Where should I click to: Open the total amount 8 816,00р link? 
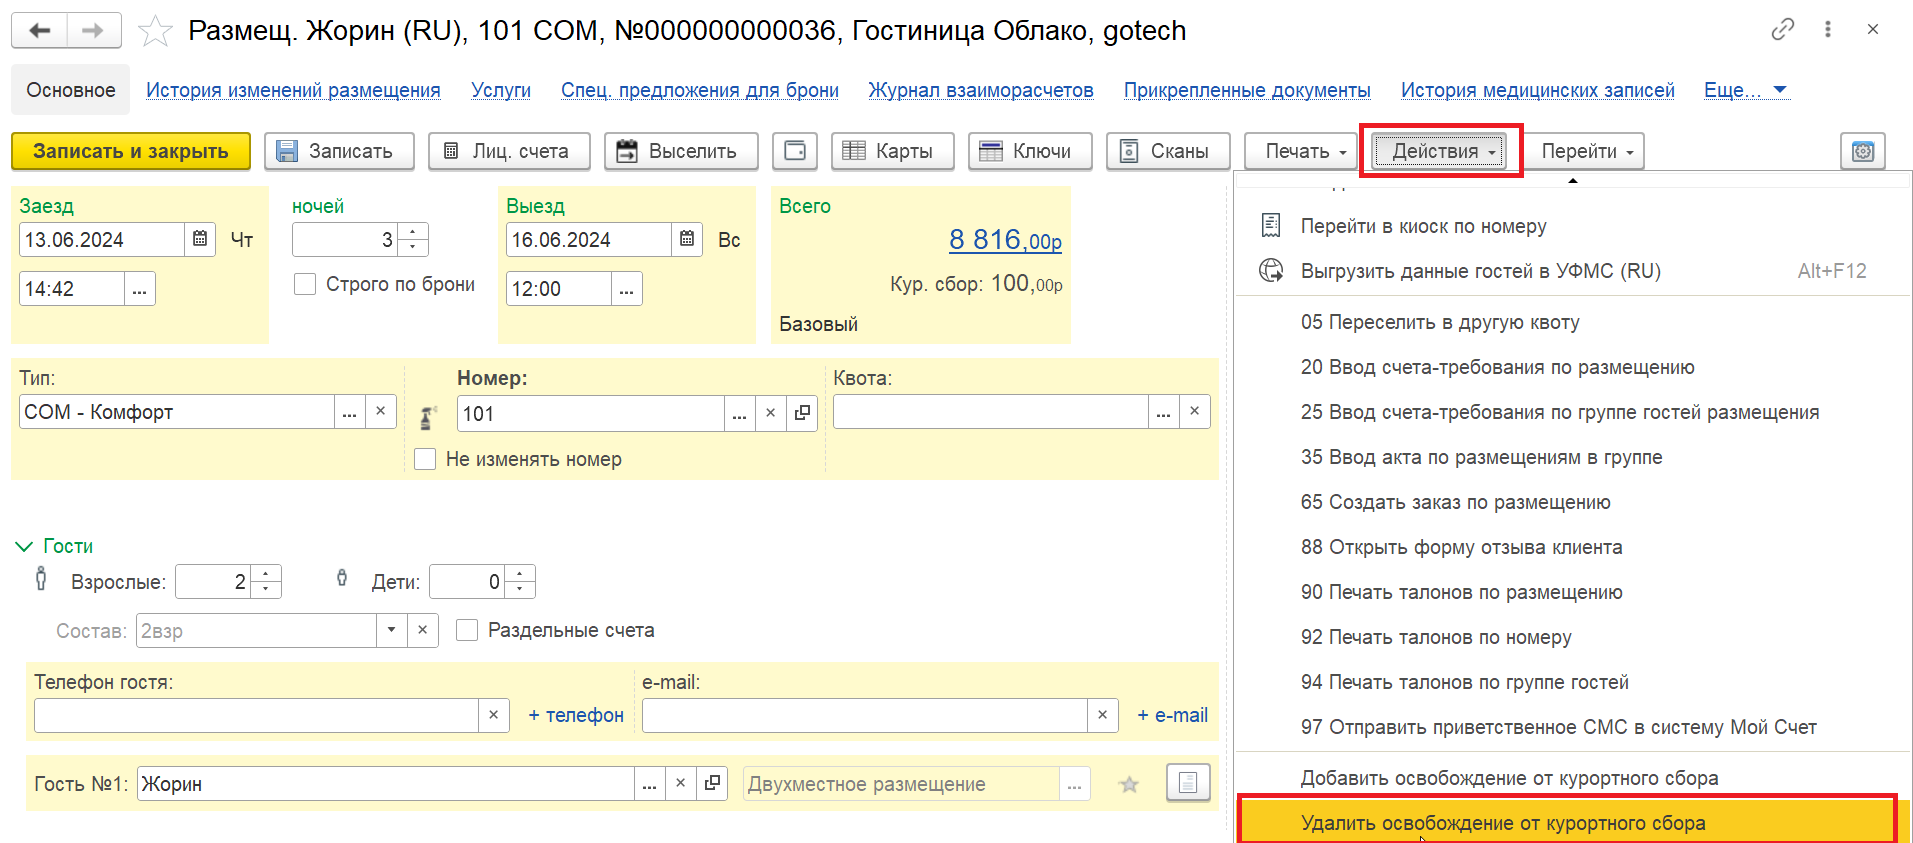[x=1005, y=240]
